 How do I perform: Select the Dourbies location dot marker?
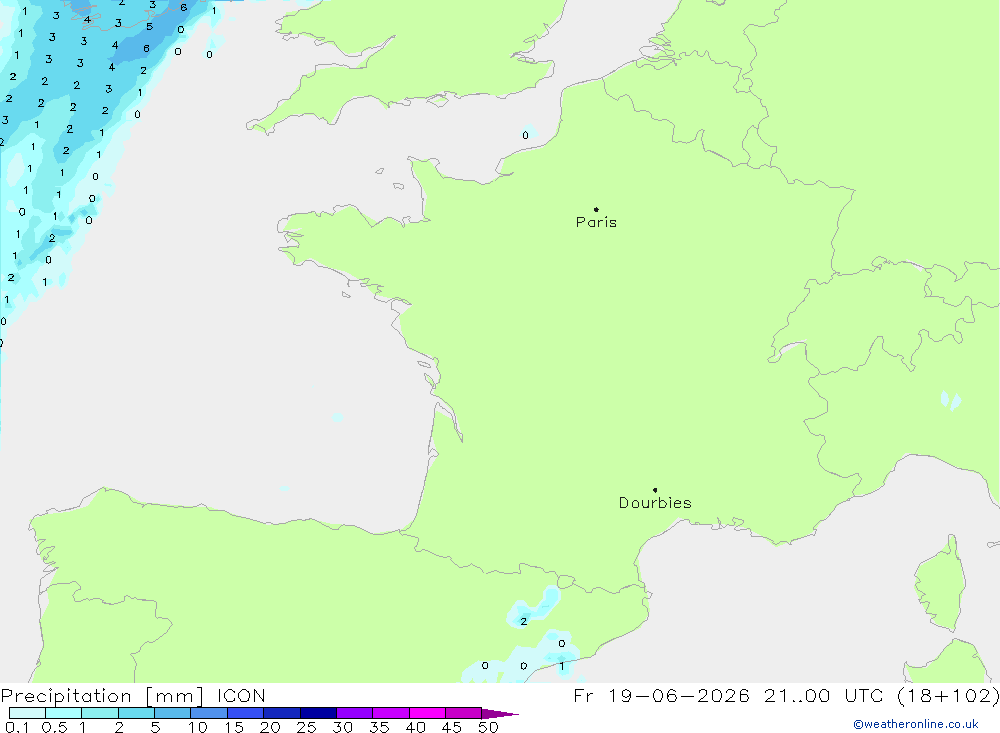(x=655, y=490)
